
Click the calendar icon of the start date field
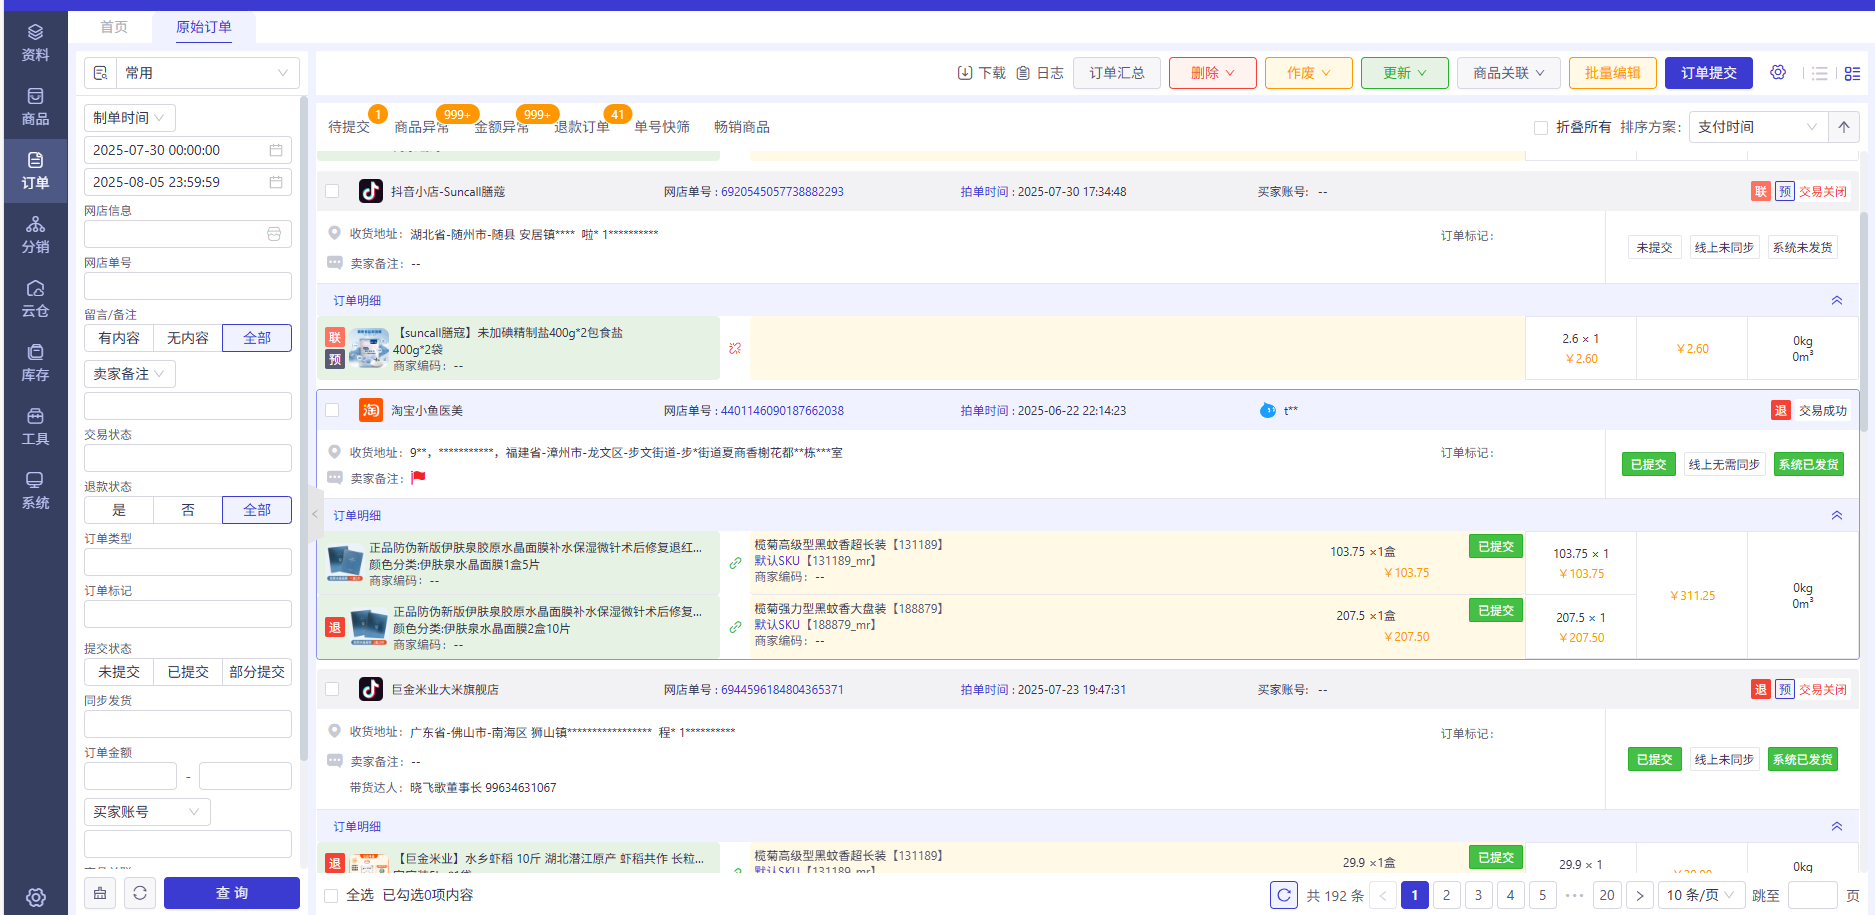tap(276, 150)
